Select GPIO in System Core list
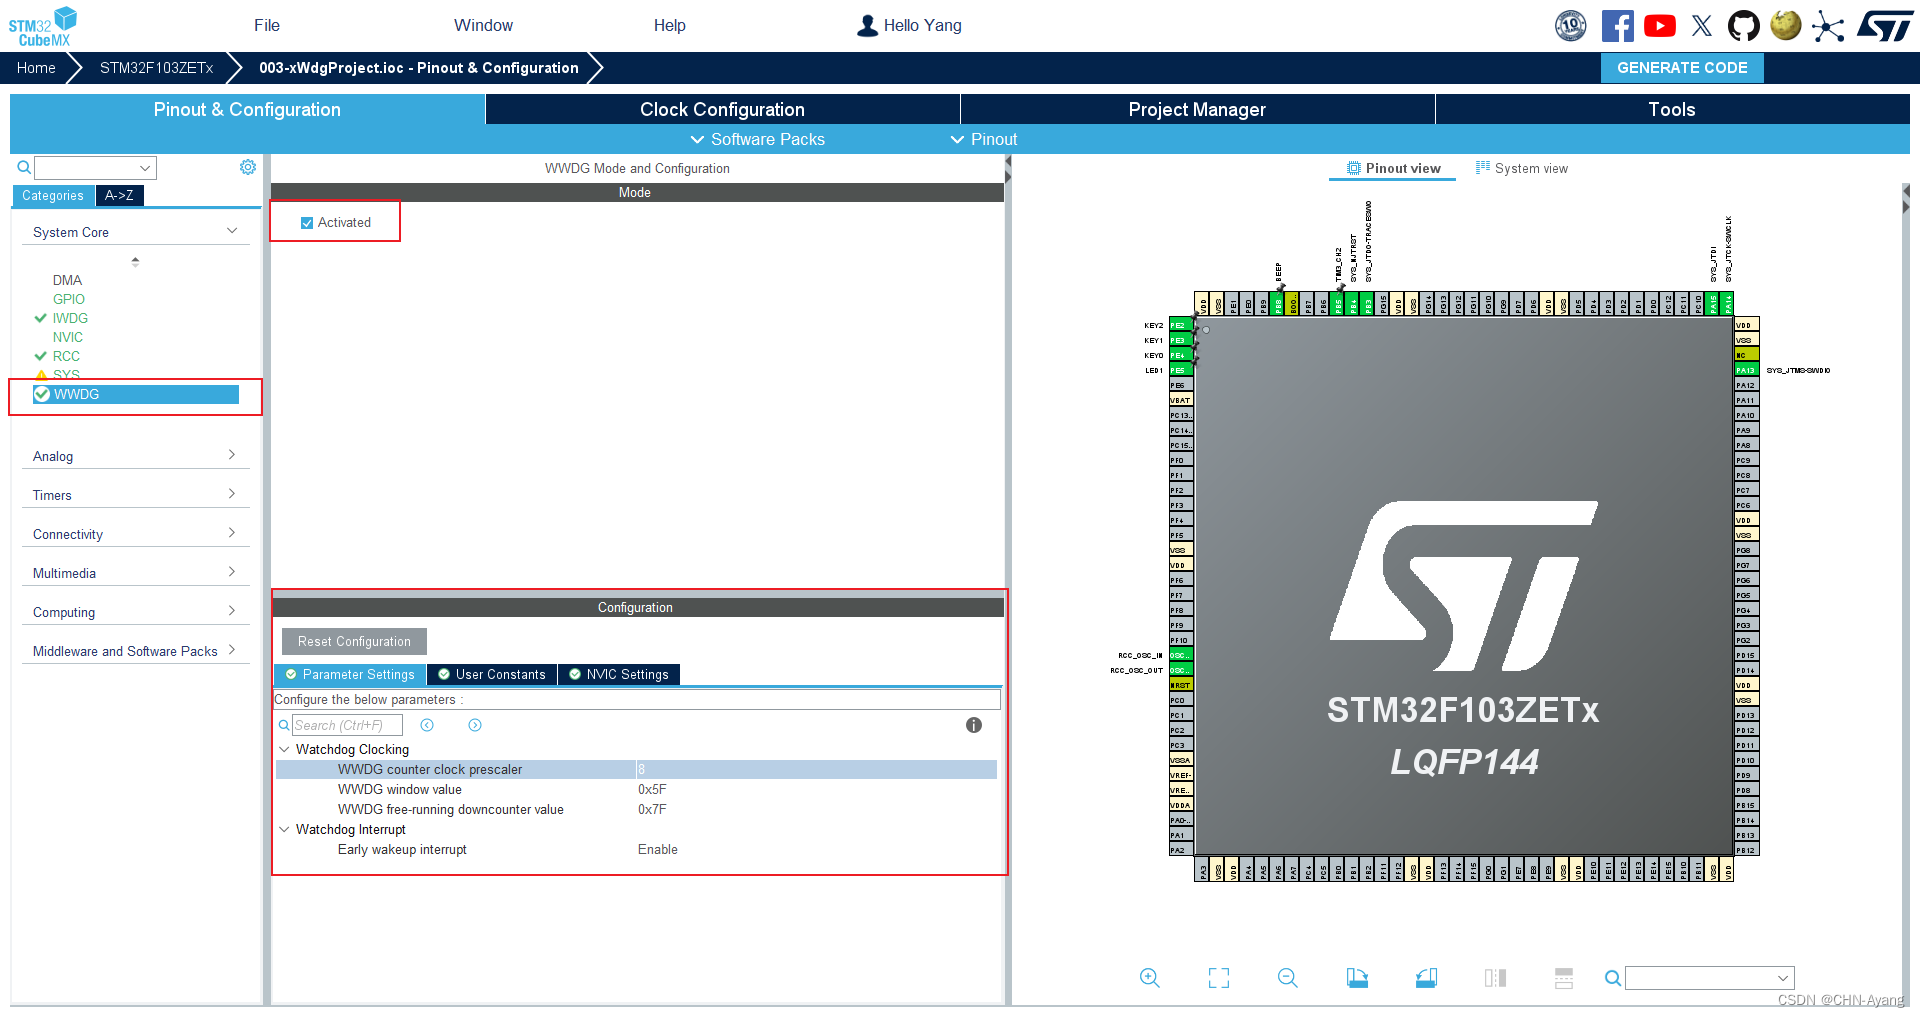The height and width of the screenshot is (1017, 1920). (69, 299)
